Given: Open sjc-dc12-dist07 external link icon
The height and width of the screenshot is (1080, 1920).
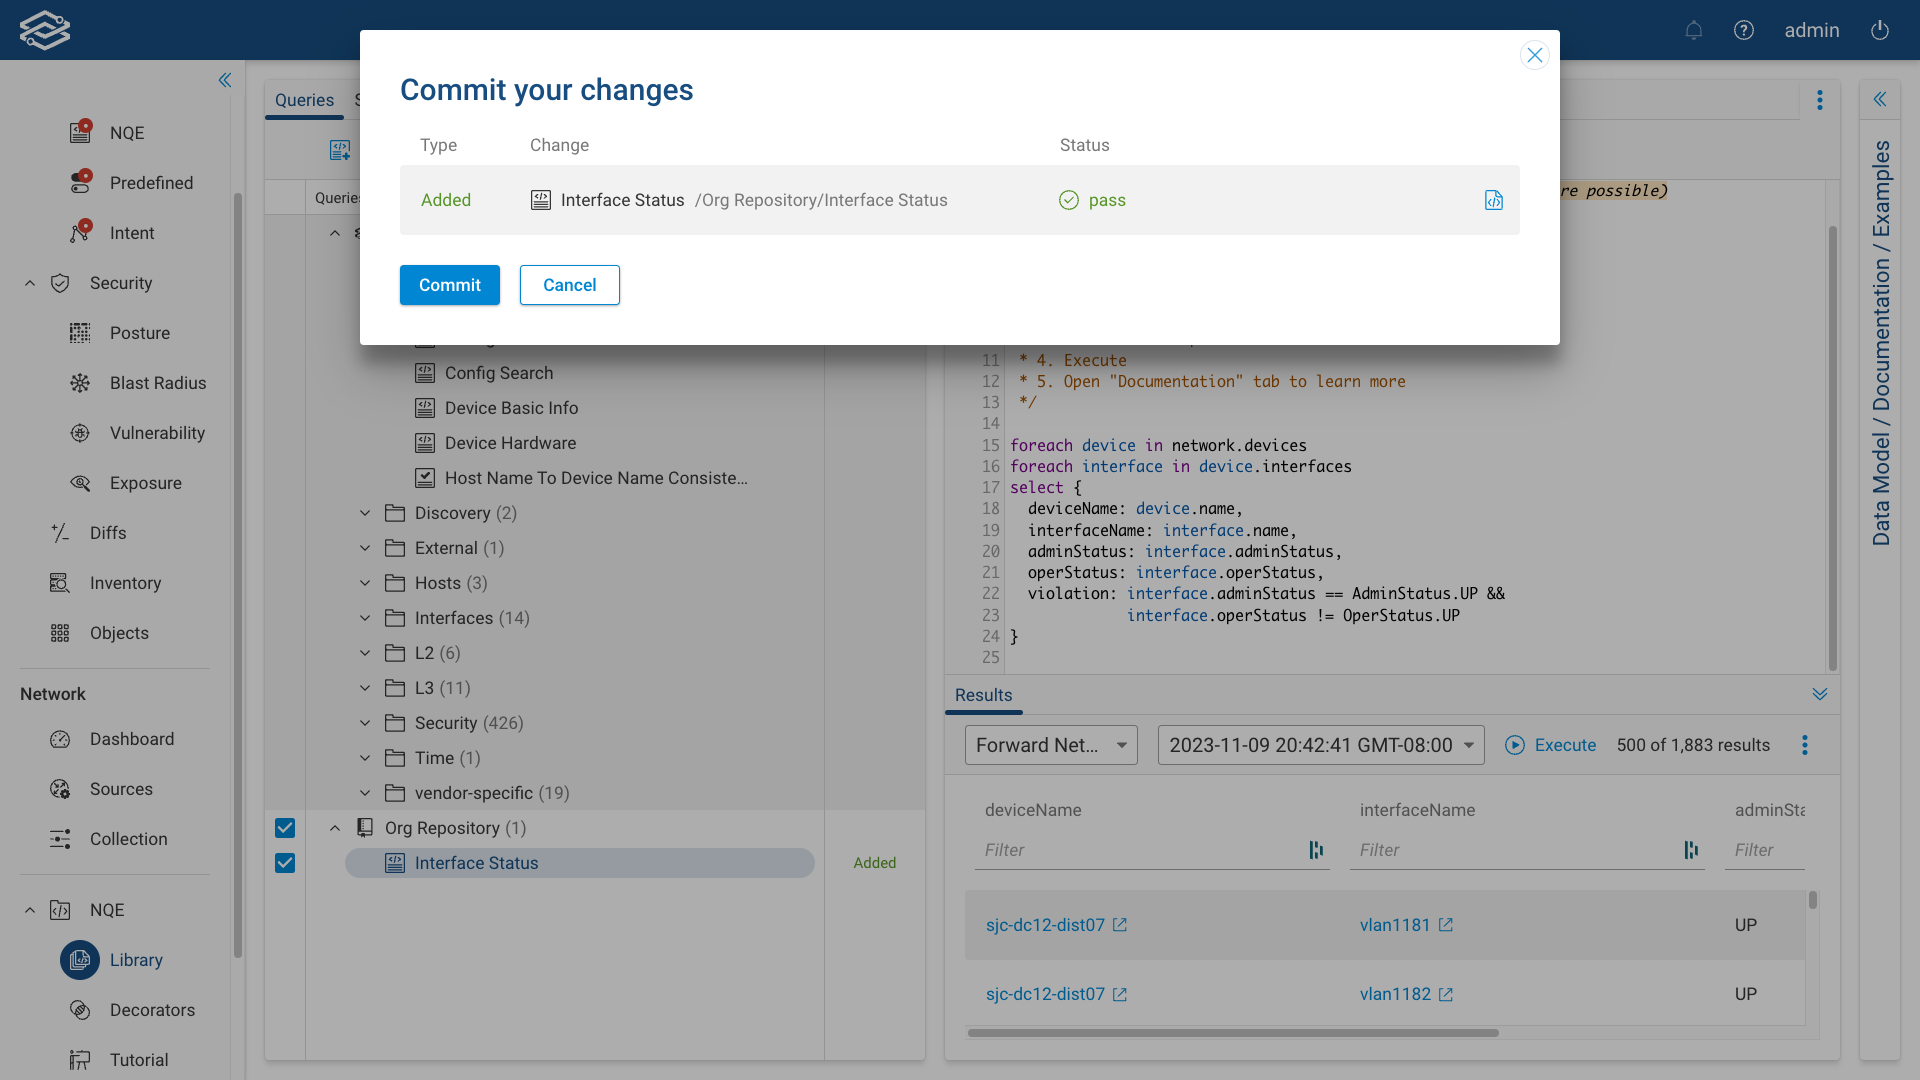Looking at the screenshot, I should [x=1120, y=925].
